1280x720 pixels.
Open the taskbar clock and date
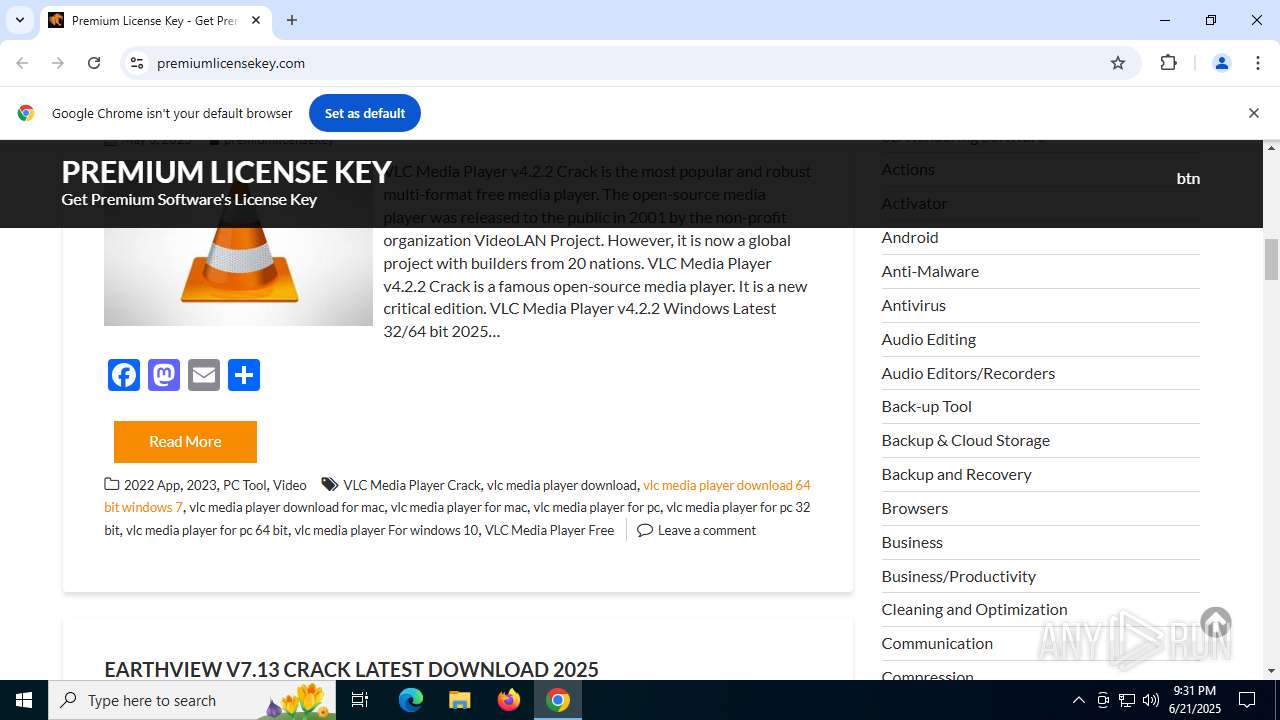1196,700
